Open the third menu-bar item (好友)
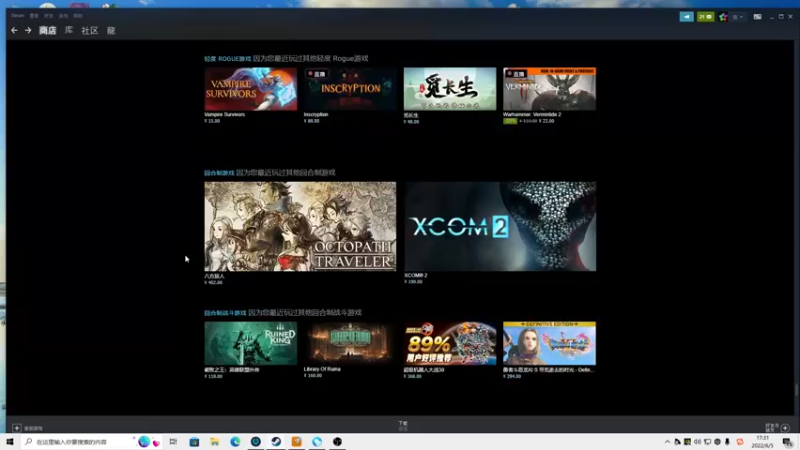The image size is (800, 450). 48,16
